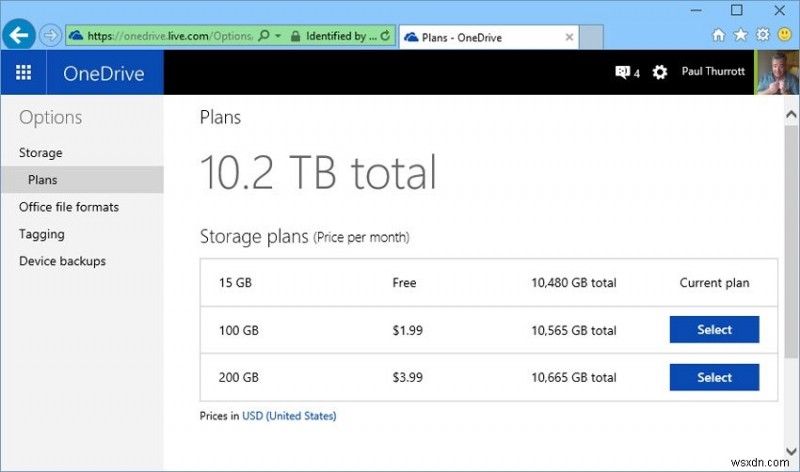Viewport: 800px width, 472px height.
Task: Click the smiley feedback icon
Action: point(784,35)
